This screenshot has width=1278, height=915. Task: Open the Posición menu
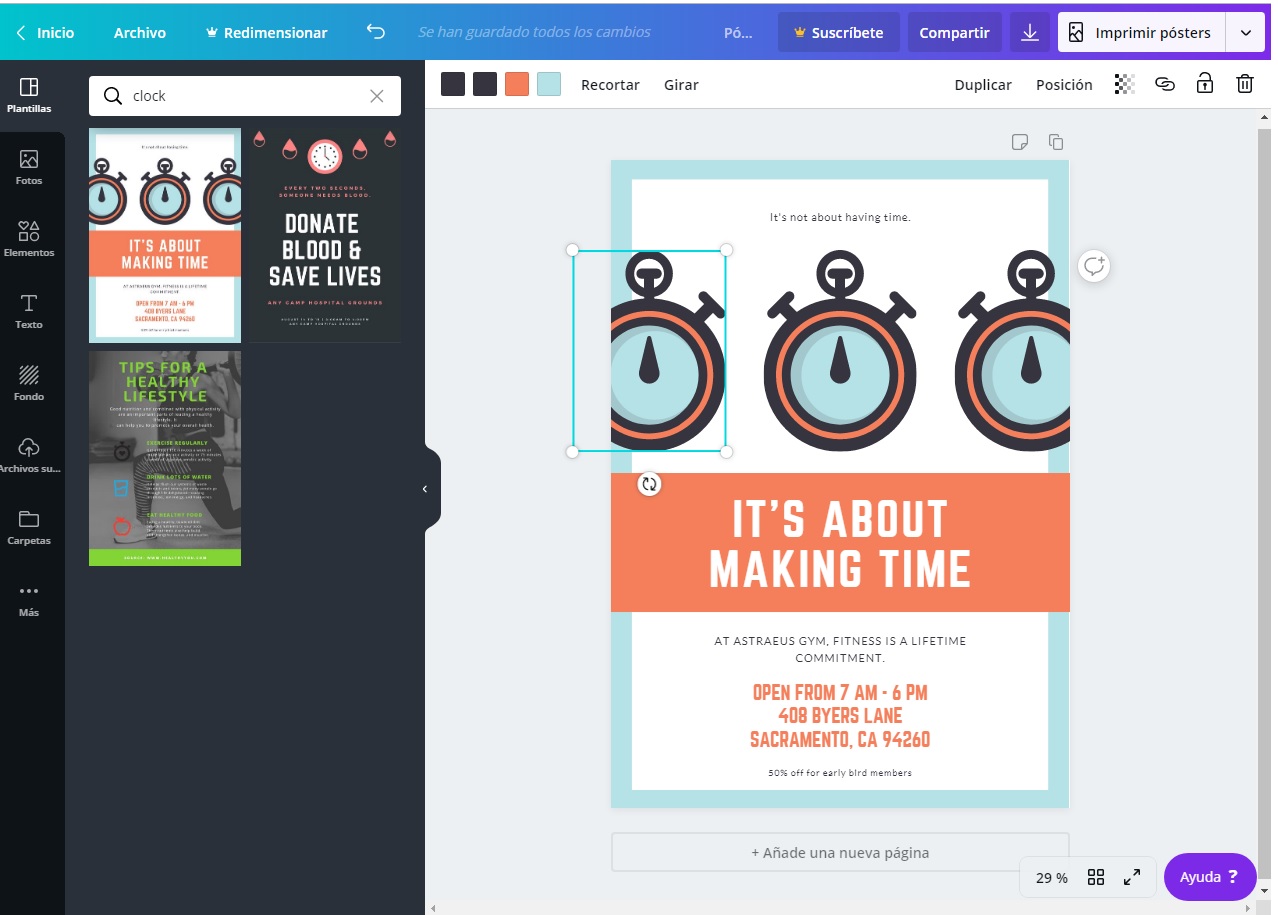[x=1064, y=85]
